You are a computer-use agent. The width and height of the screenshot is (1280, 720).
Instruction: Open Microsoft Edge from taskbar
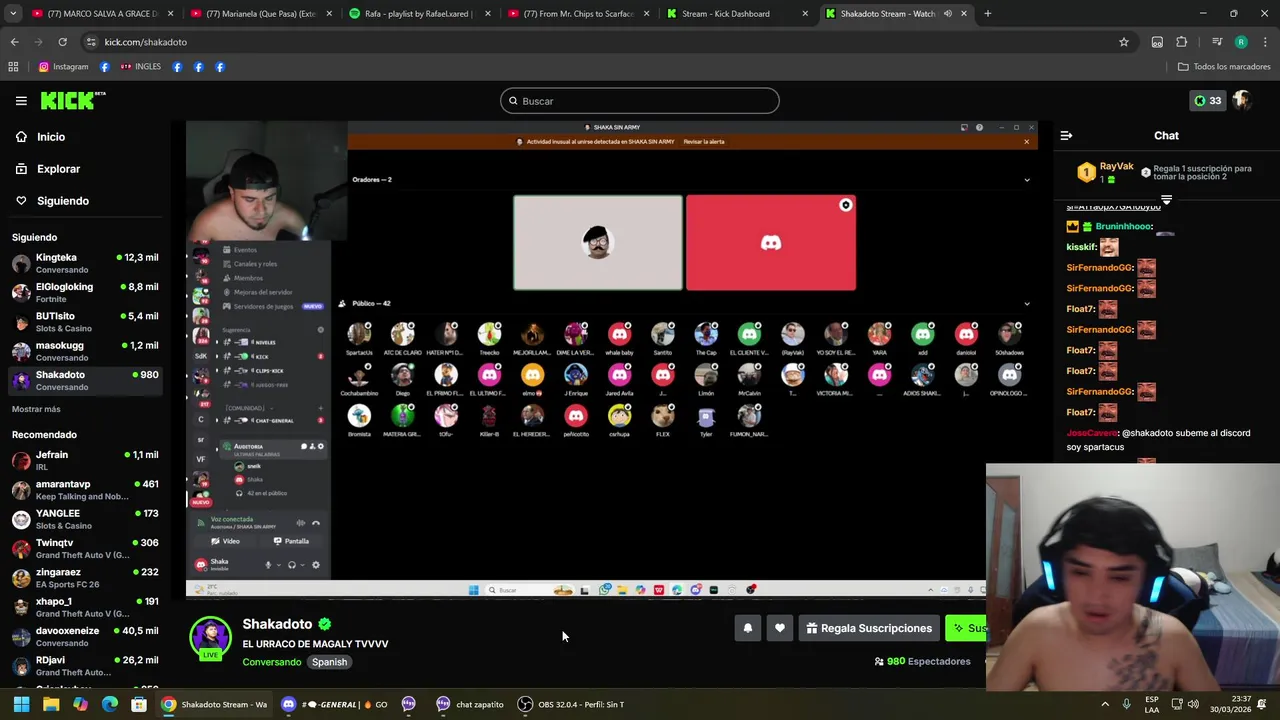coord(110,704)
